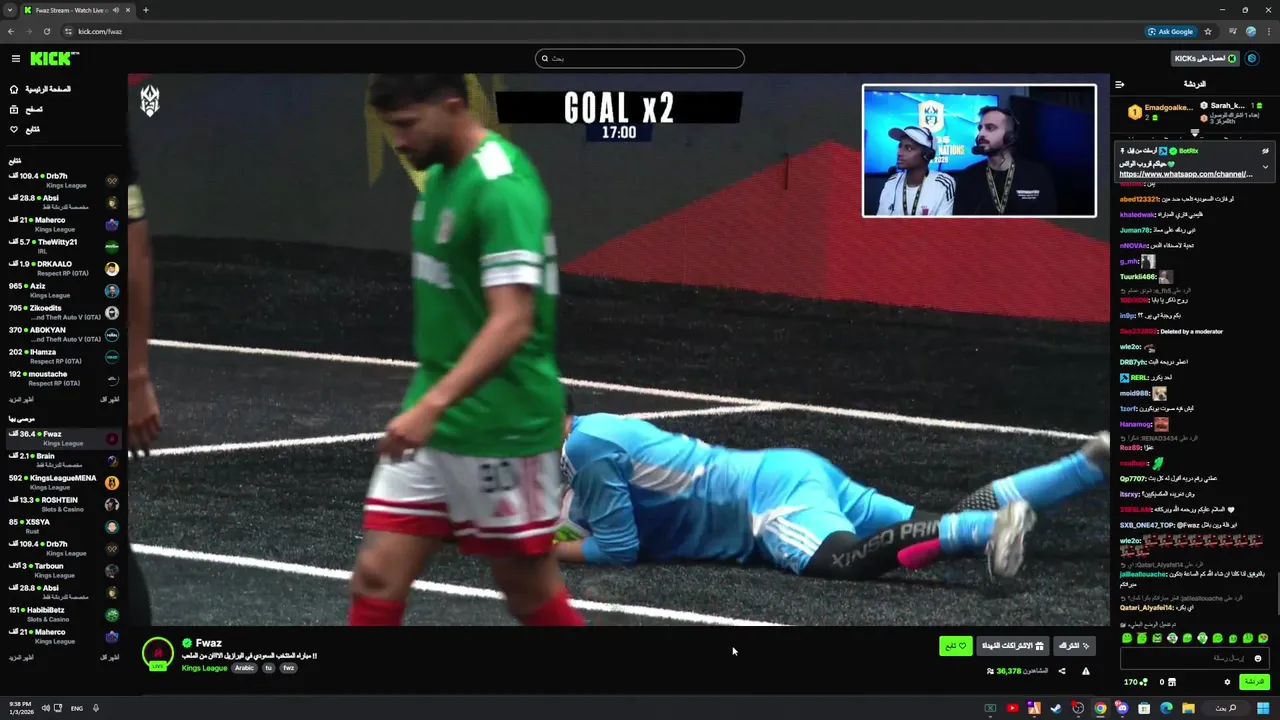This screenshot has width=1280, height=720.
Task: Open Brain recommended channel
Action: [x=62, y=460]
